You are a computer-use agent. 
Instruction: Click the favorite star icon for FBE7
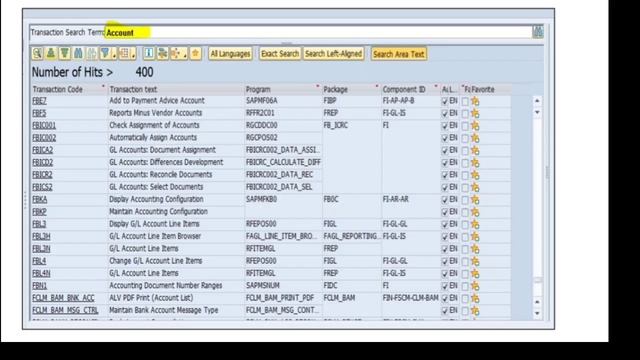[475, 101]
